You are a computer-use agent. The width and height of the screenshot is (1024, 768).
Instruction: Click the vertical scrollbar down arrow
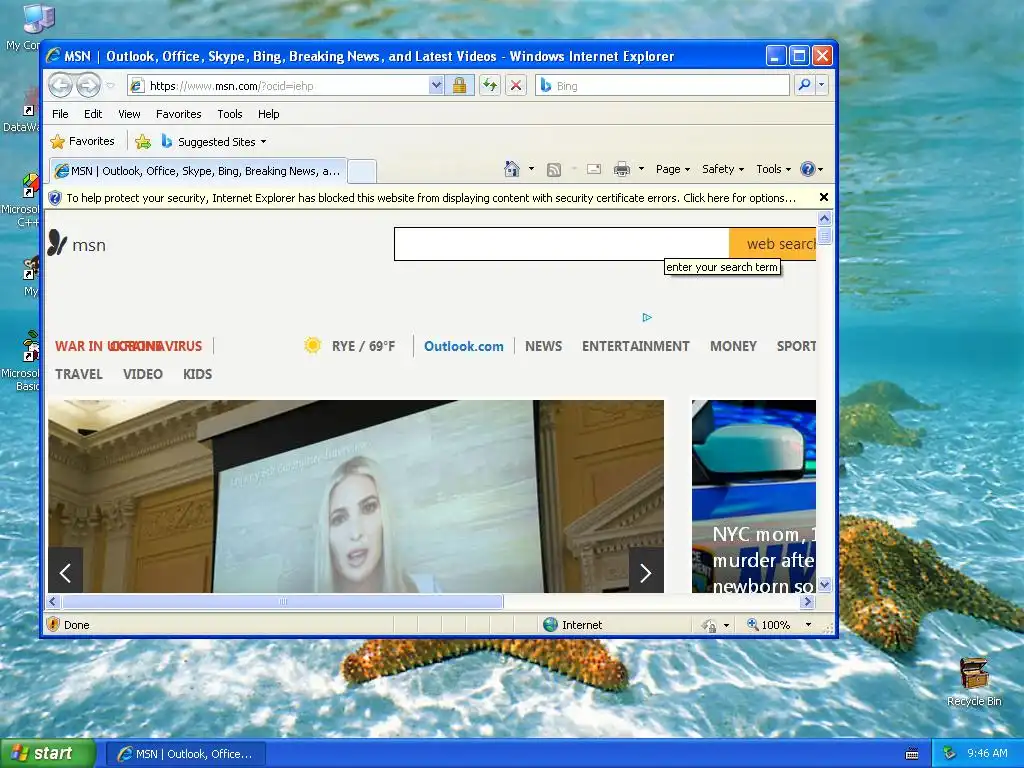click(x=824, y=584)
